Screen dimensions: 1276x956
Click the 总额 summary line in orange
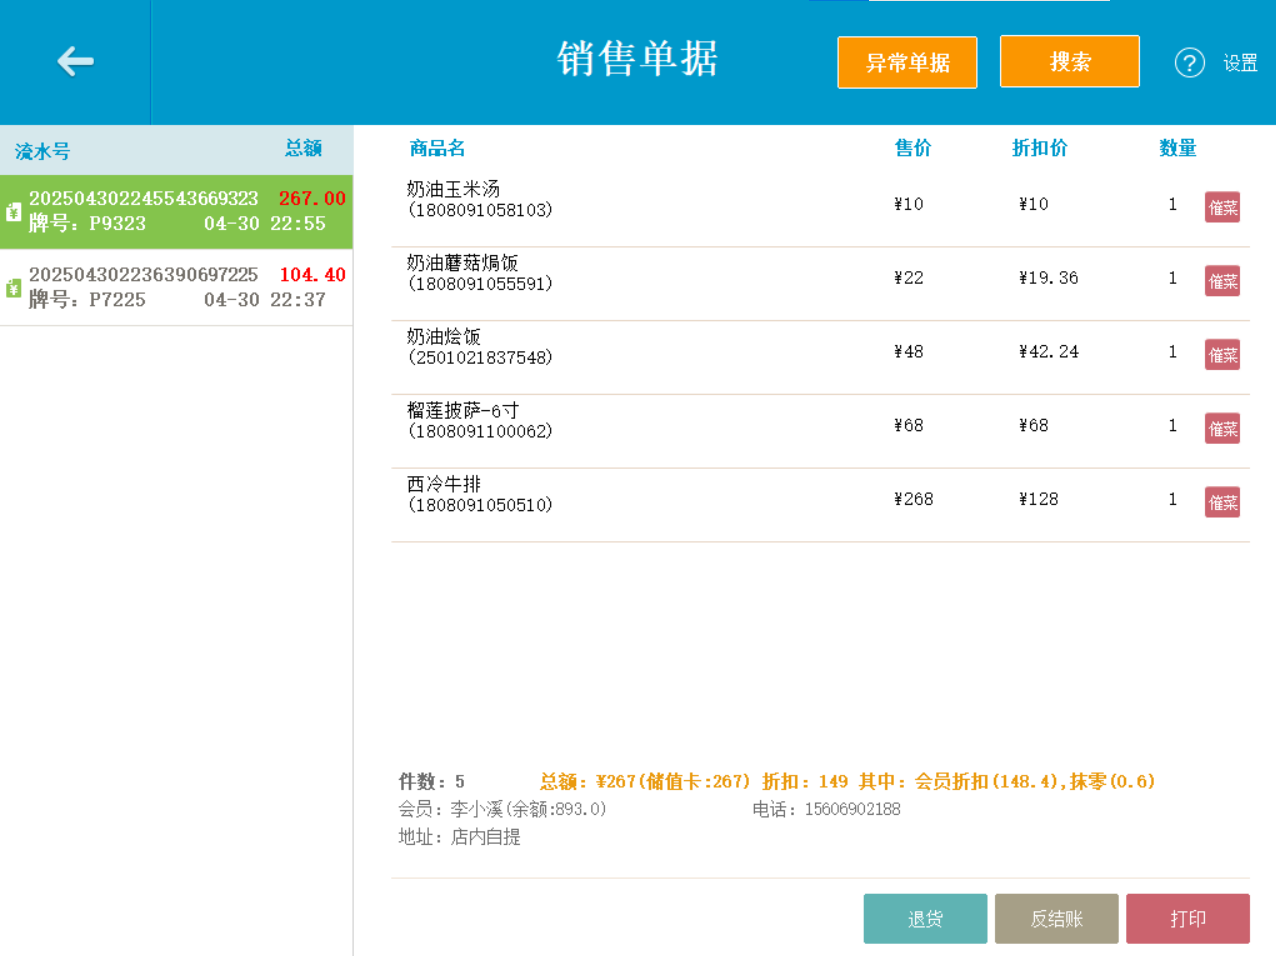click(x=847, y=781)
